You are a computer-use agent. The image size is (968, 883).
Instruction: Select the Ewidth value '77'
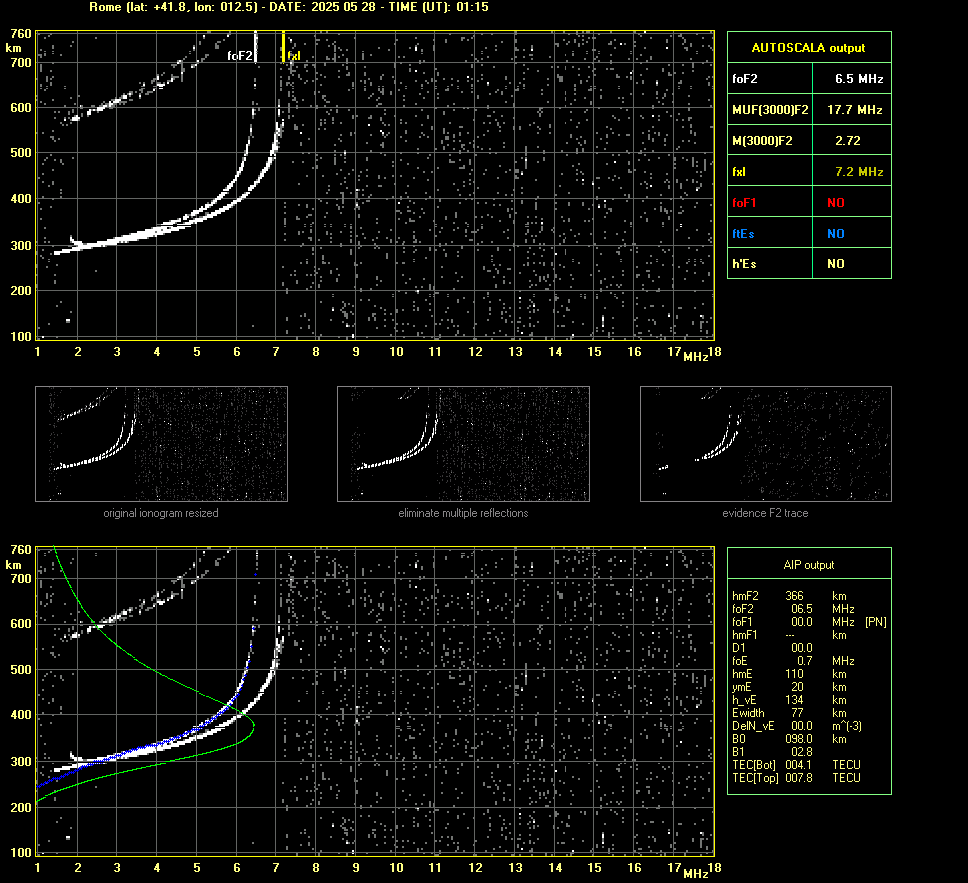click(797, 713)
